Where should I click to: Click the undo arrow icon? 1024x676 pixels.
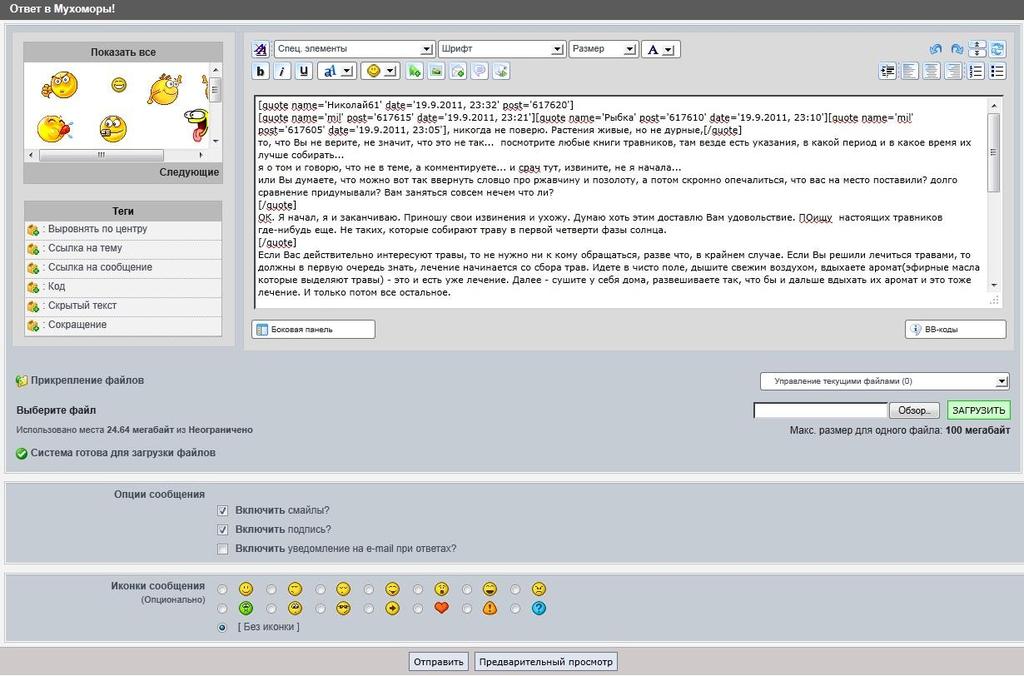tap(935, 49)
